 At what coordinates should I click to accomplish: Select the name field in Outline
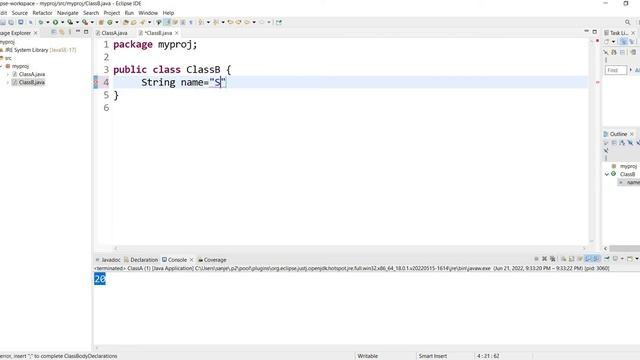629,182
